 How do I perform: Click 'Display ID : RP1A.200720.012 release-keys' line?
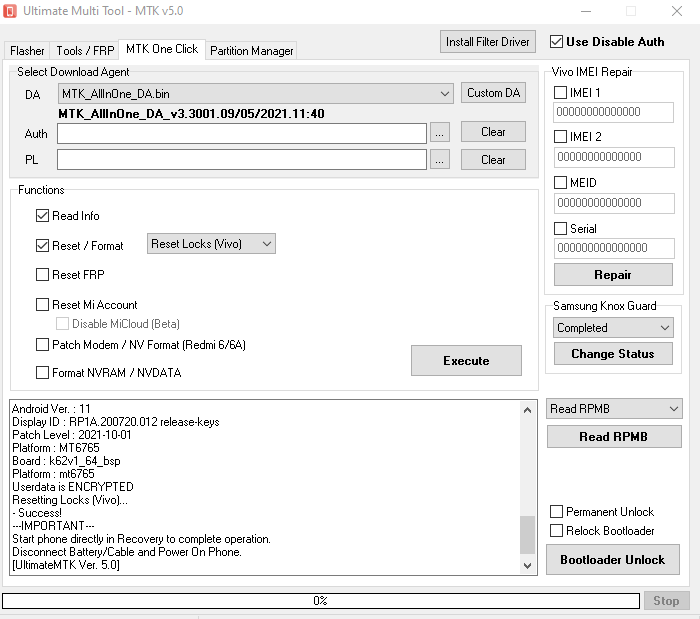116,422
